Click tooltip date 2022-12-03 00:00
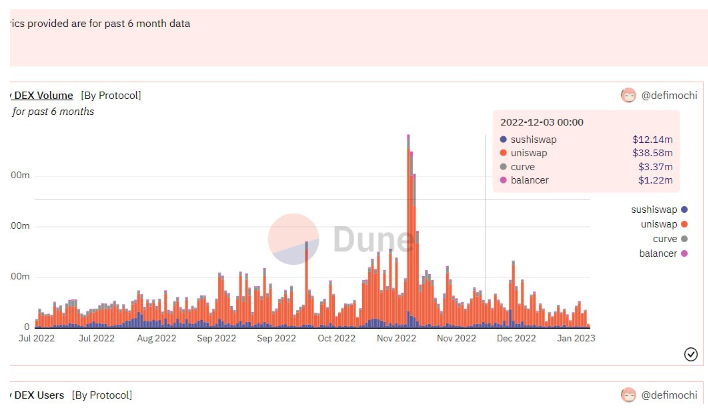The width and height of the screenshot is (708, 418). tap(541, 122)
